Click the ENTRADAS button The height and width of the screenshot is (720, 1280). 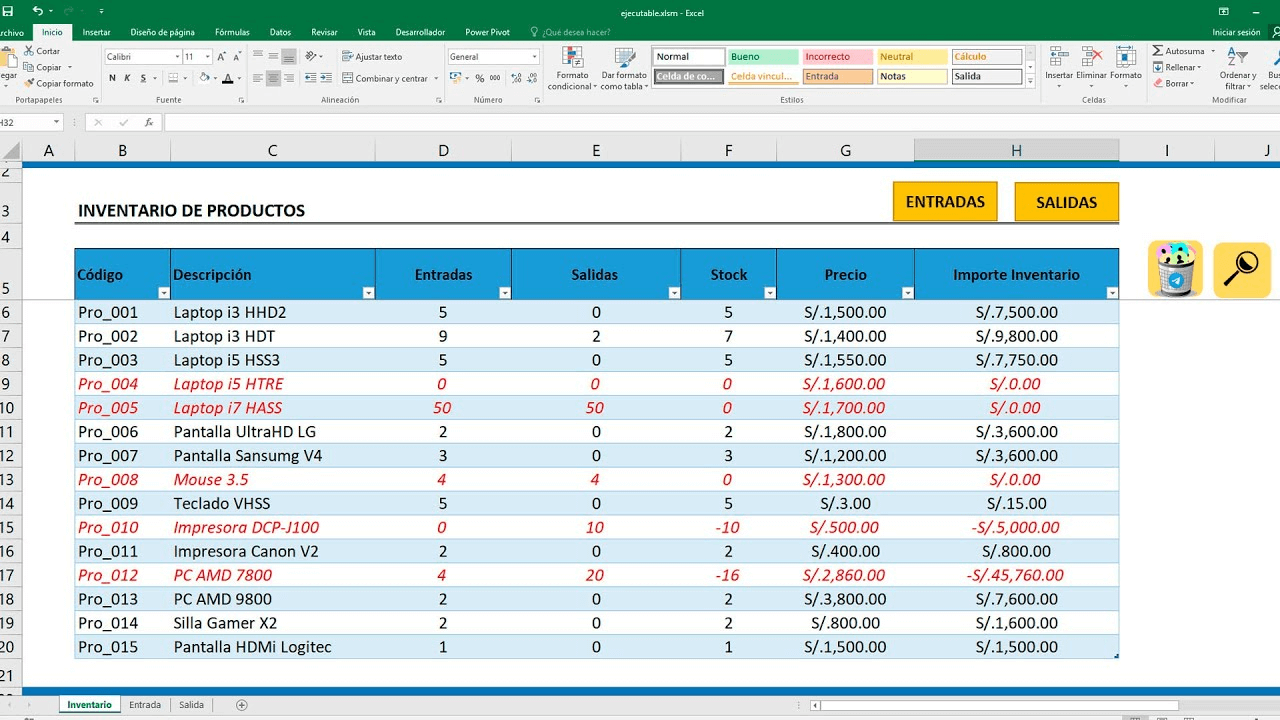[x=945, y=201]
